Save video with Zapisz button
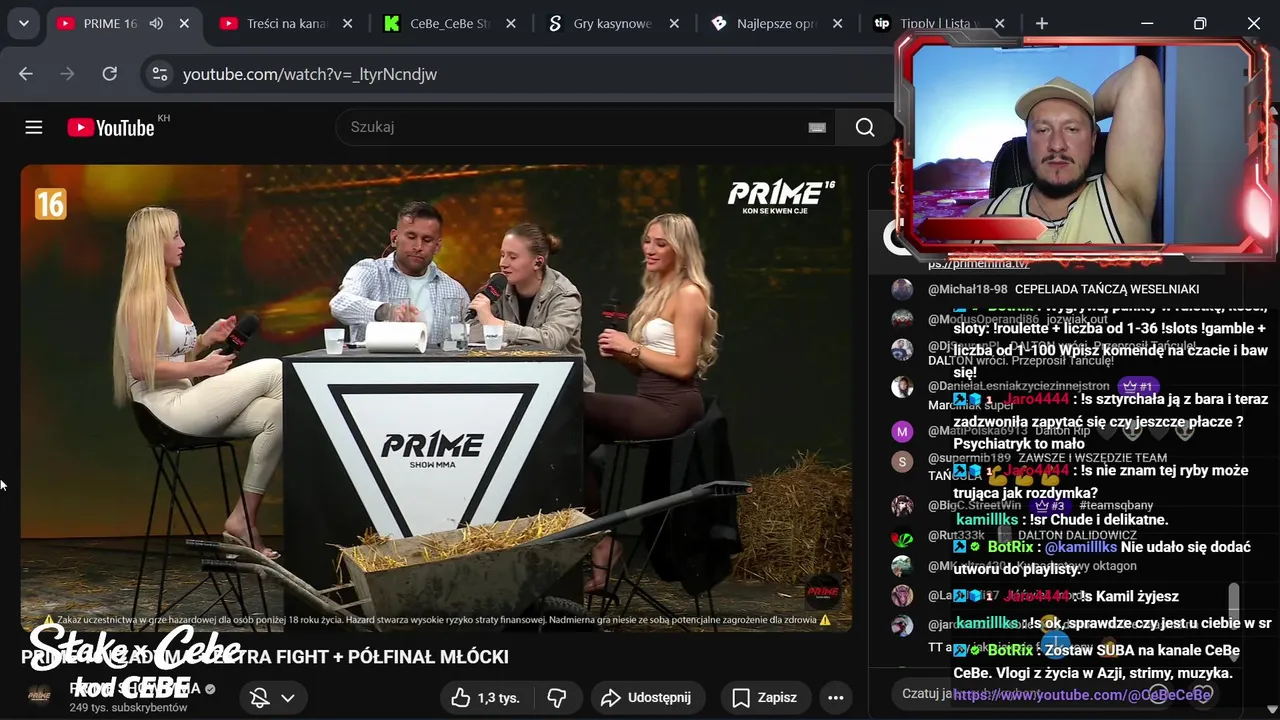The height and width of the screenshot is (720, 1280). tap(765, 698)
